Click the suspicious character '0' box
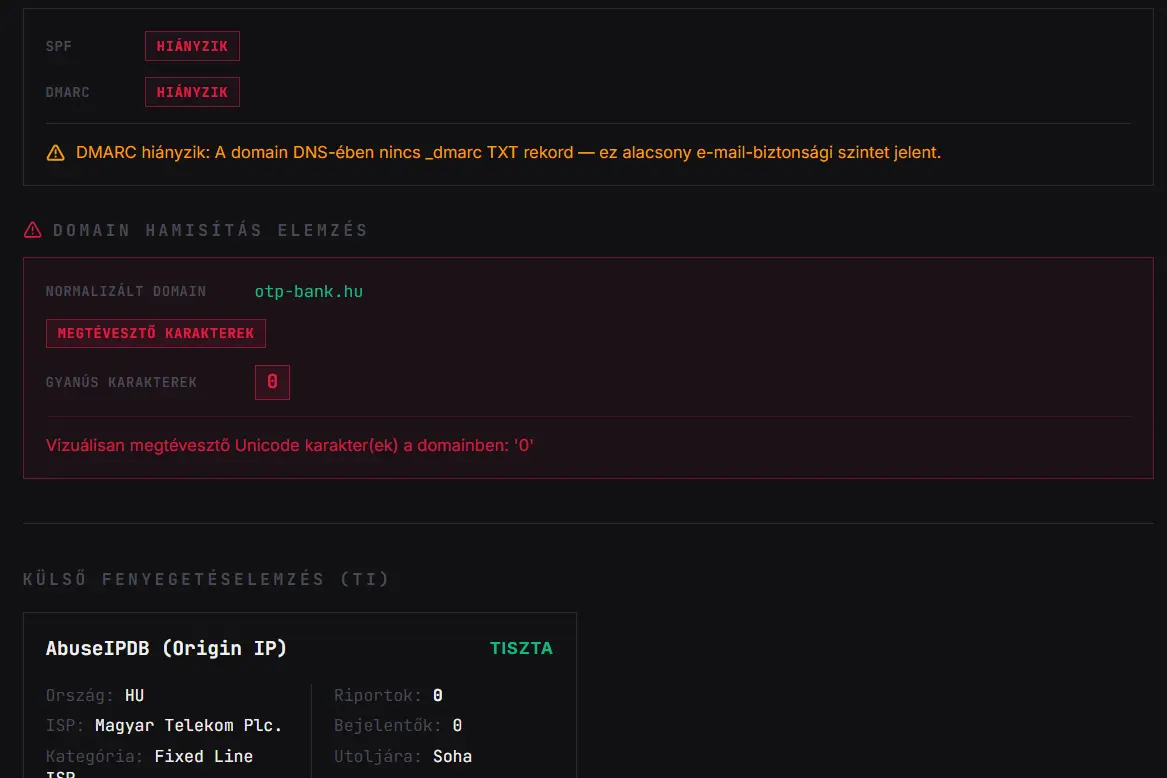This screenshot has width=1167, height=778. [272, 382]
